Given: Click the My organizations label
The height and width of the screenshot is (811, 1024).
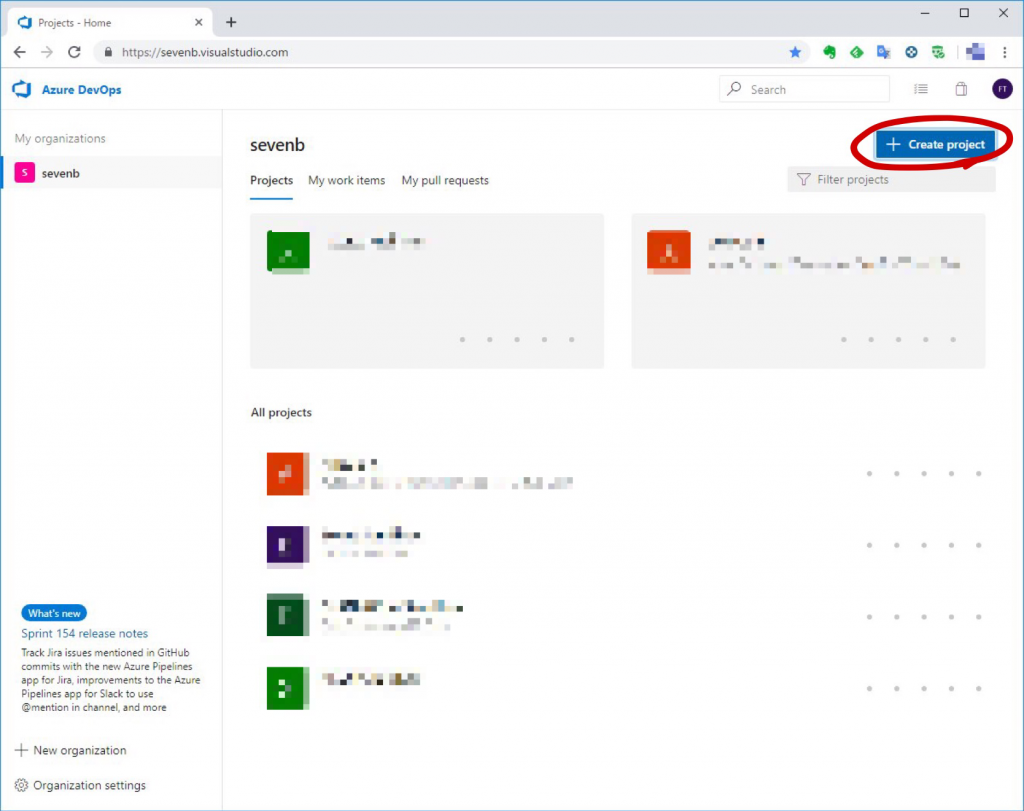Looking at the screenshot, I should [x=60, y=138].
